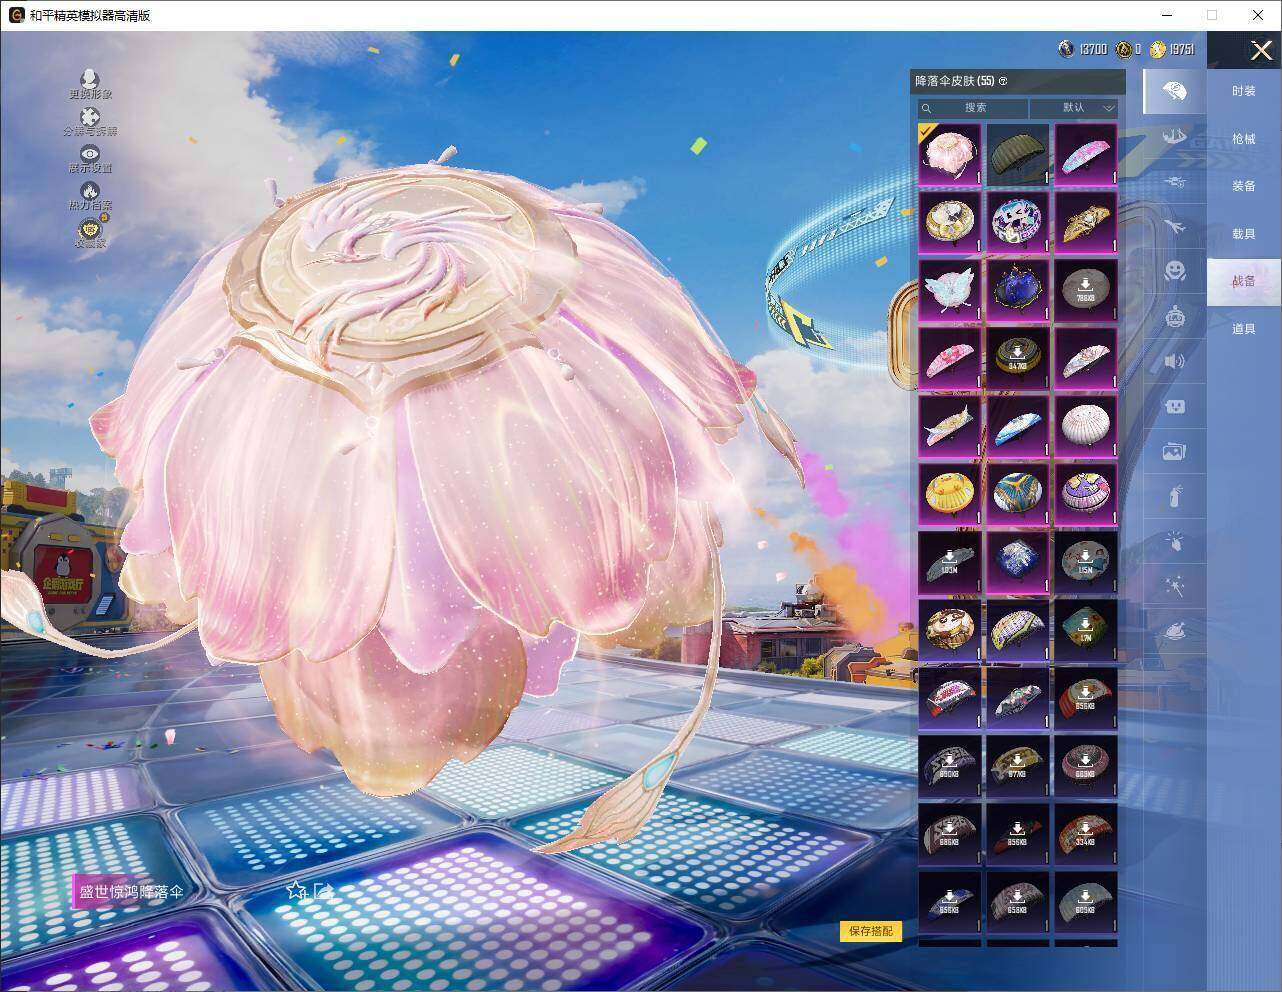Select ship category icon in sidebar
This screenshot has width=1282, height=992.
coord(1174,137)
